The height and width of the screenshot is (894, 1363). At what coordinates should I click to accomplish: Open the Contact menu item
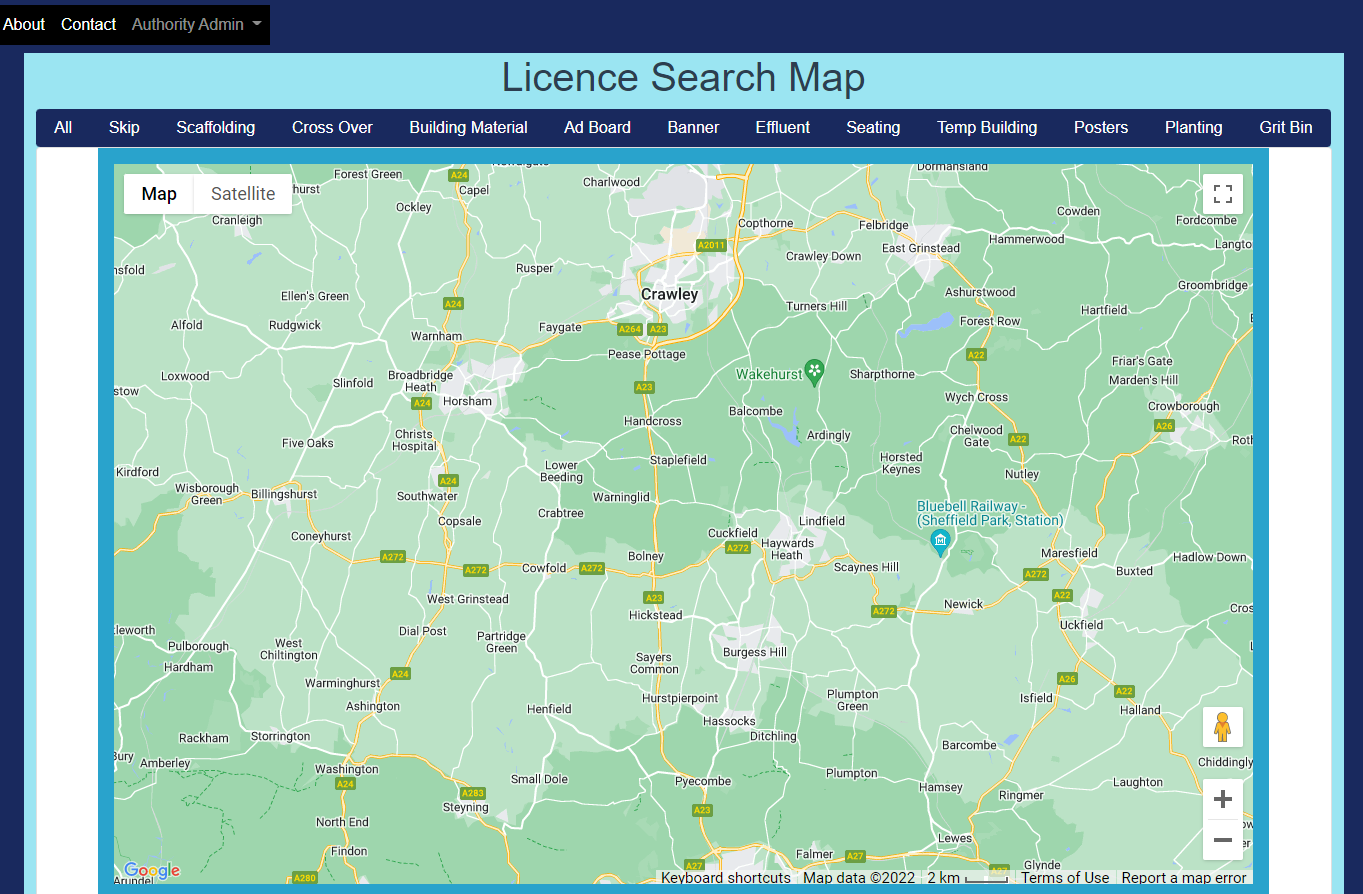[x=88, y=24]
